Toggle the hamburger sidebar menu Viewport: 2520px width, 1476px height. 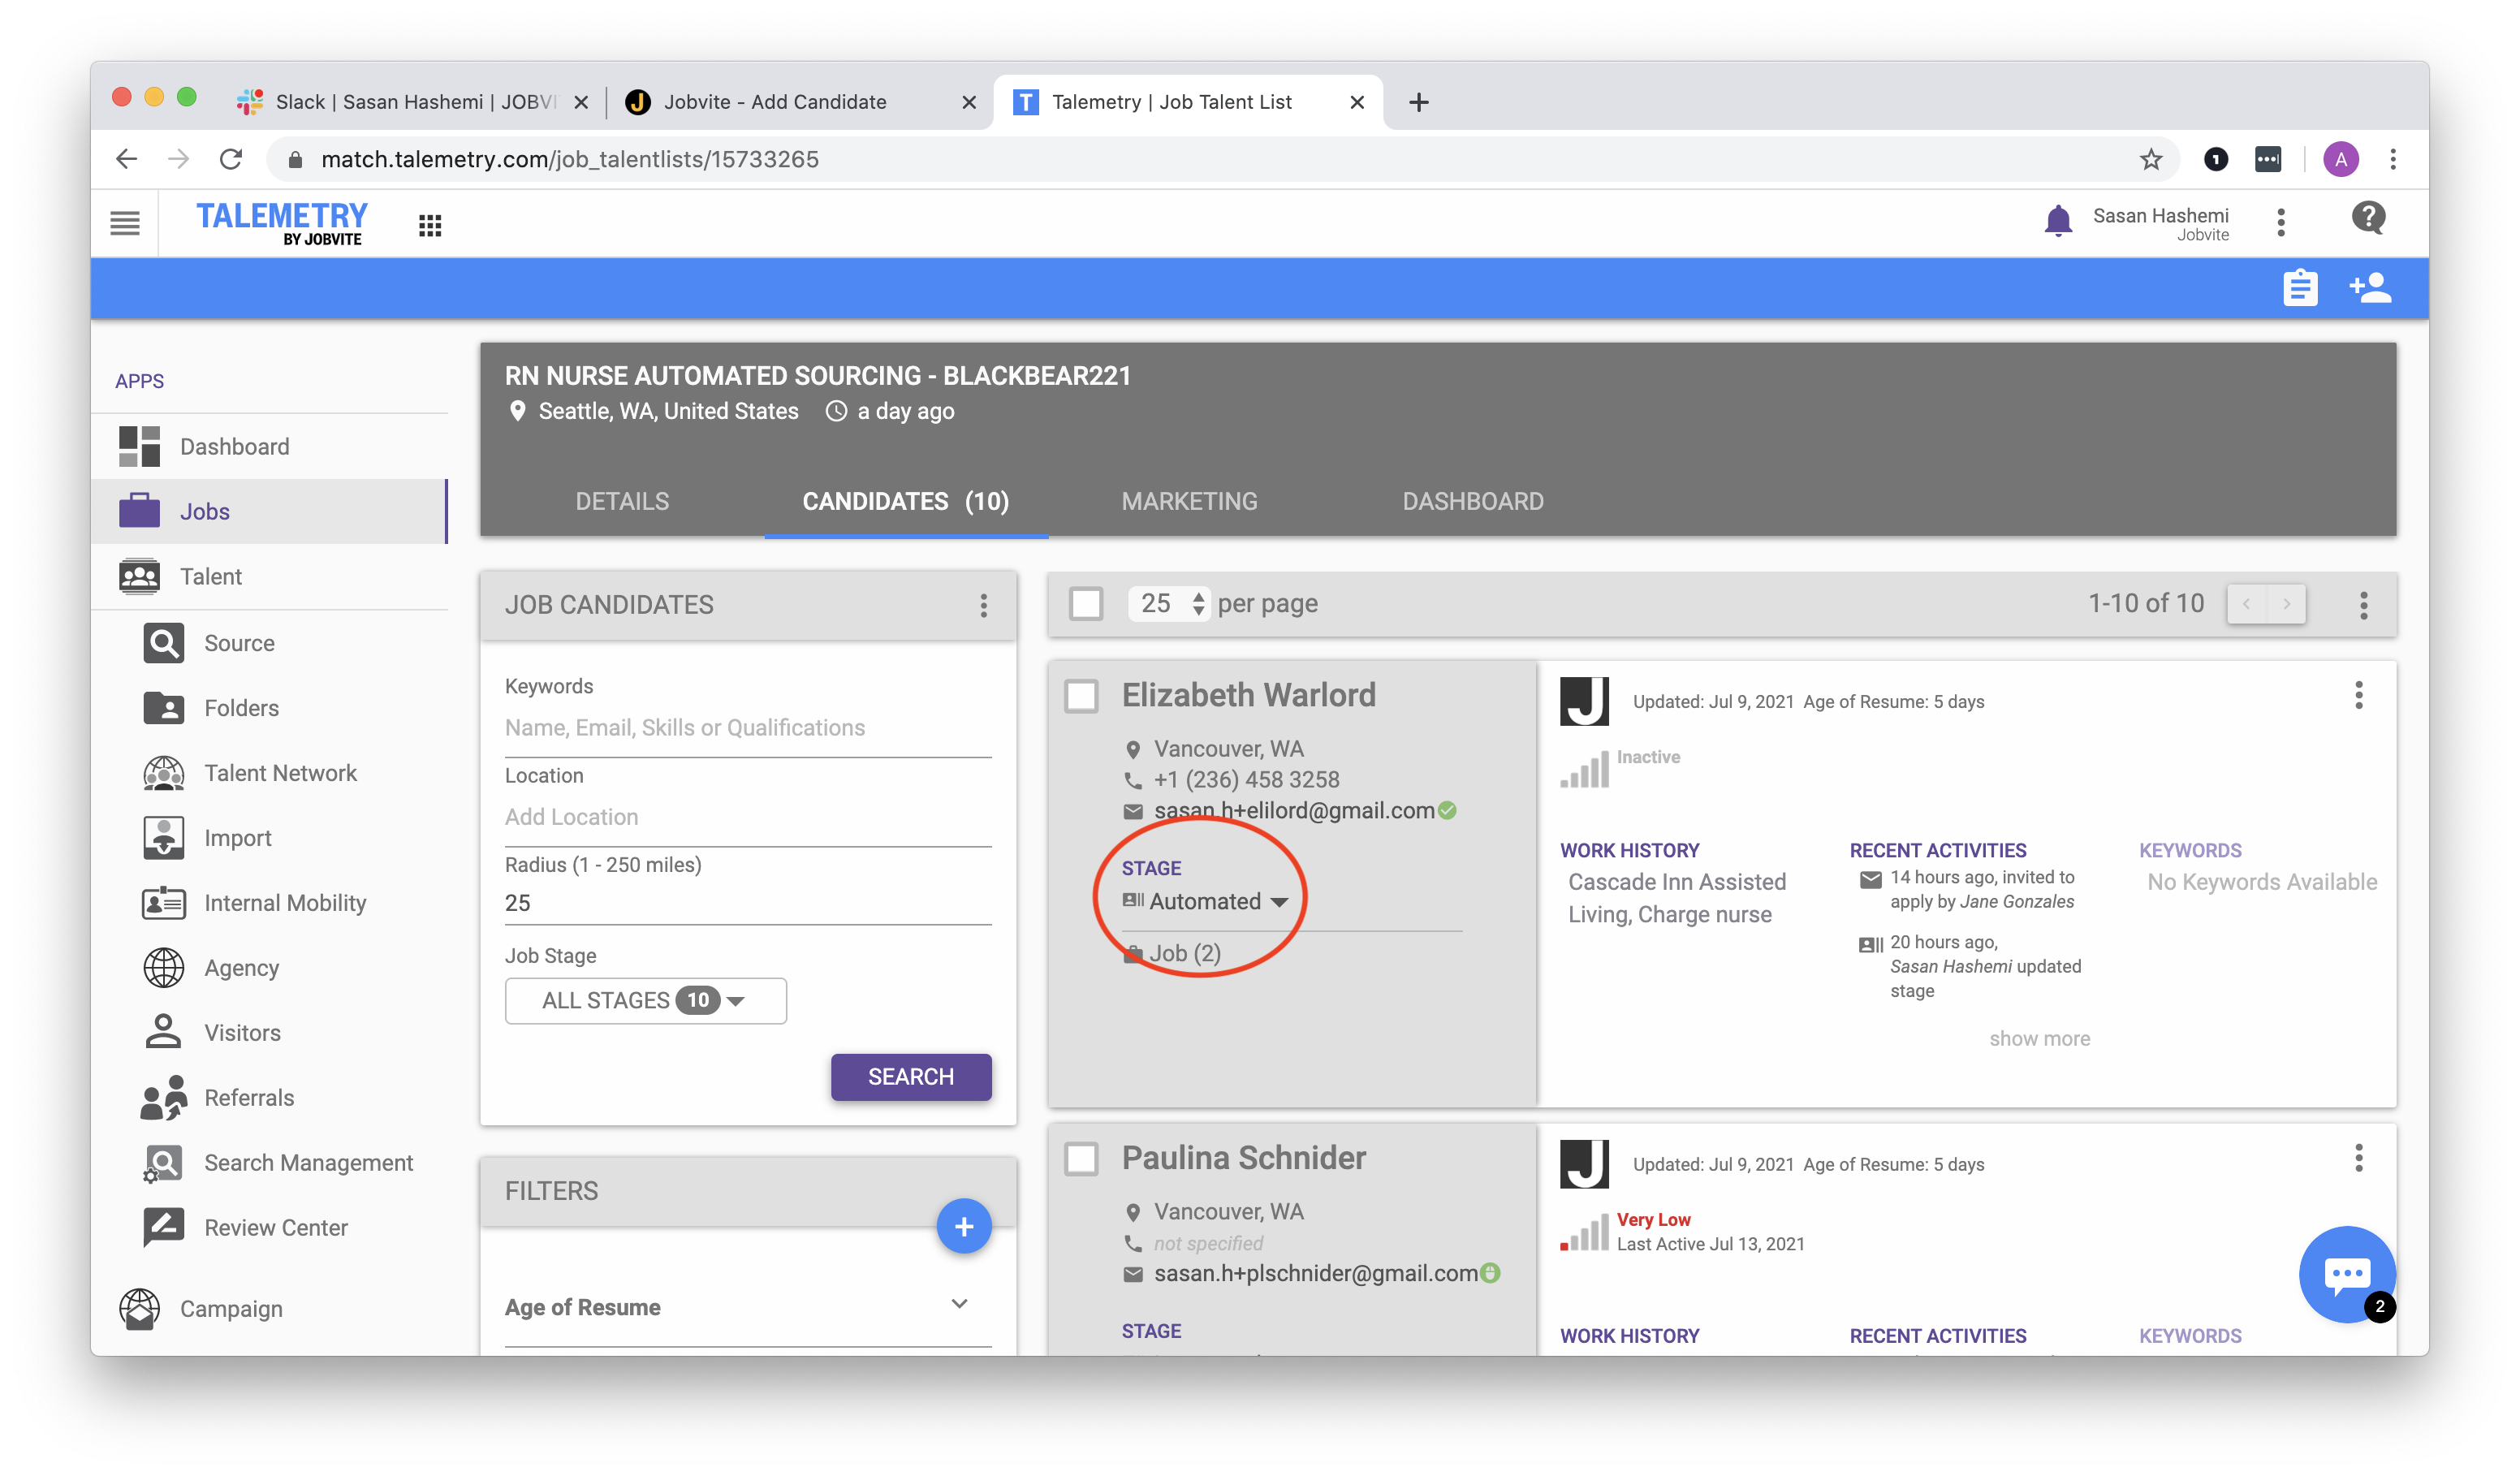click(x=125, y=223)
